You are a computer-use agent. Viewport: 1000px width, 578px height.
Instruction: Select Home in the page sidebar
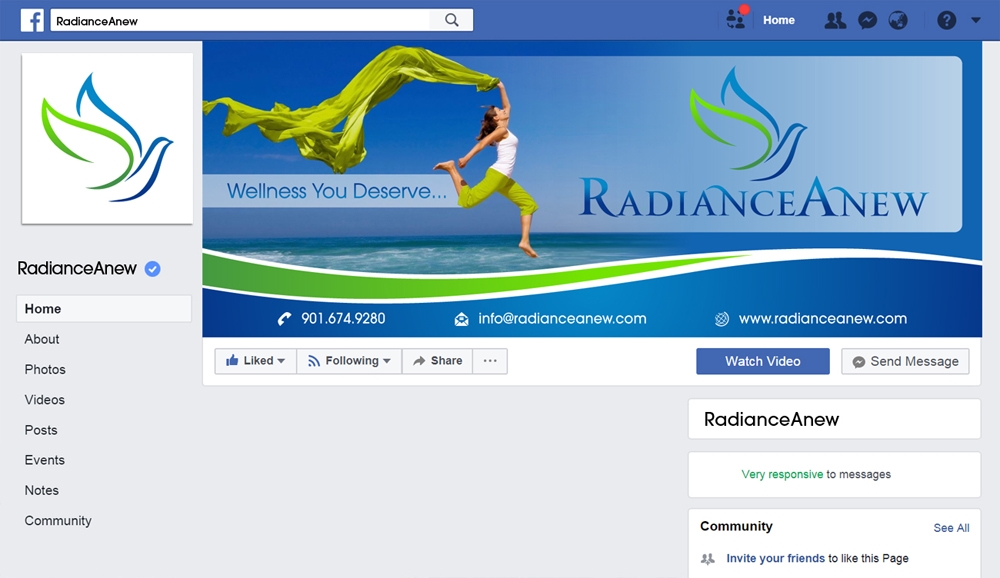[104, 309]
